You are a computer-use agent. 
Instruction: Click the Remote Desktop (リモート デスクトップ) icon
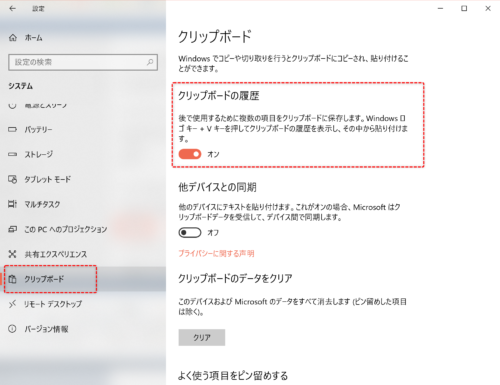click(x=12, y=304)
